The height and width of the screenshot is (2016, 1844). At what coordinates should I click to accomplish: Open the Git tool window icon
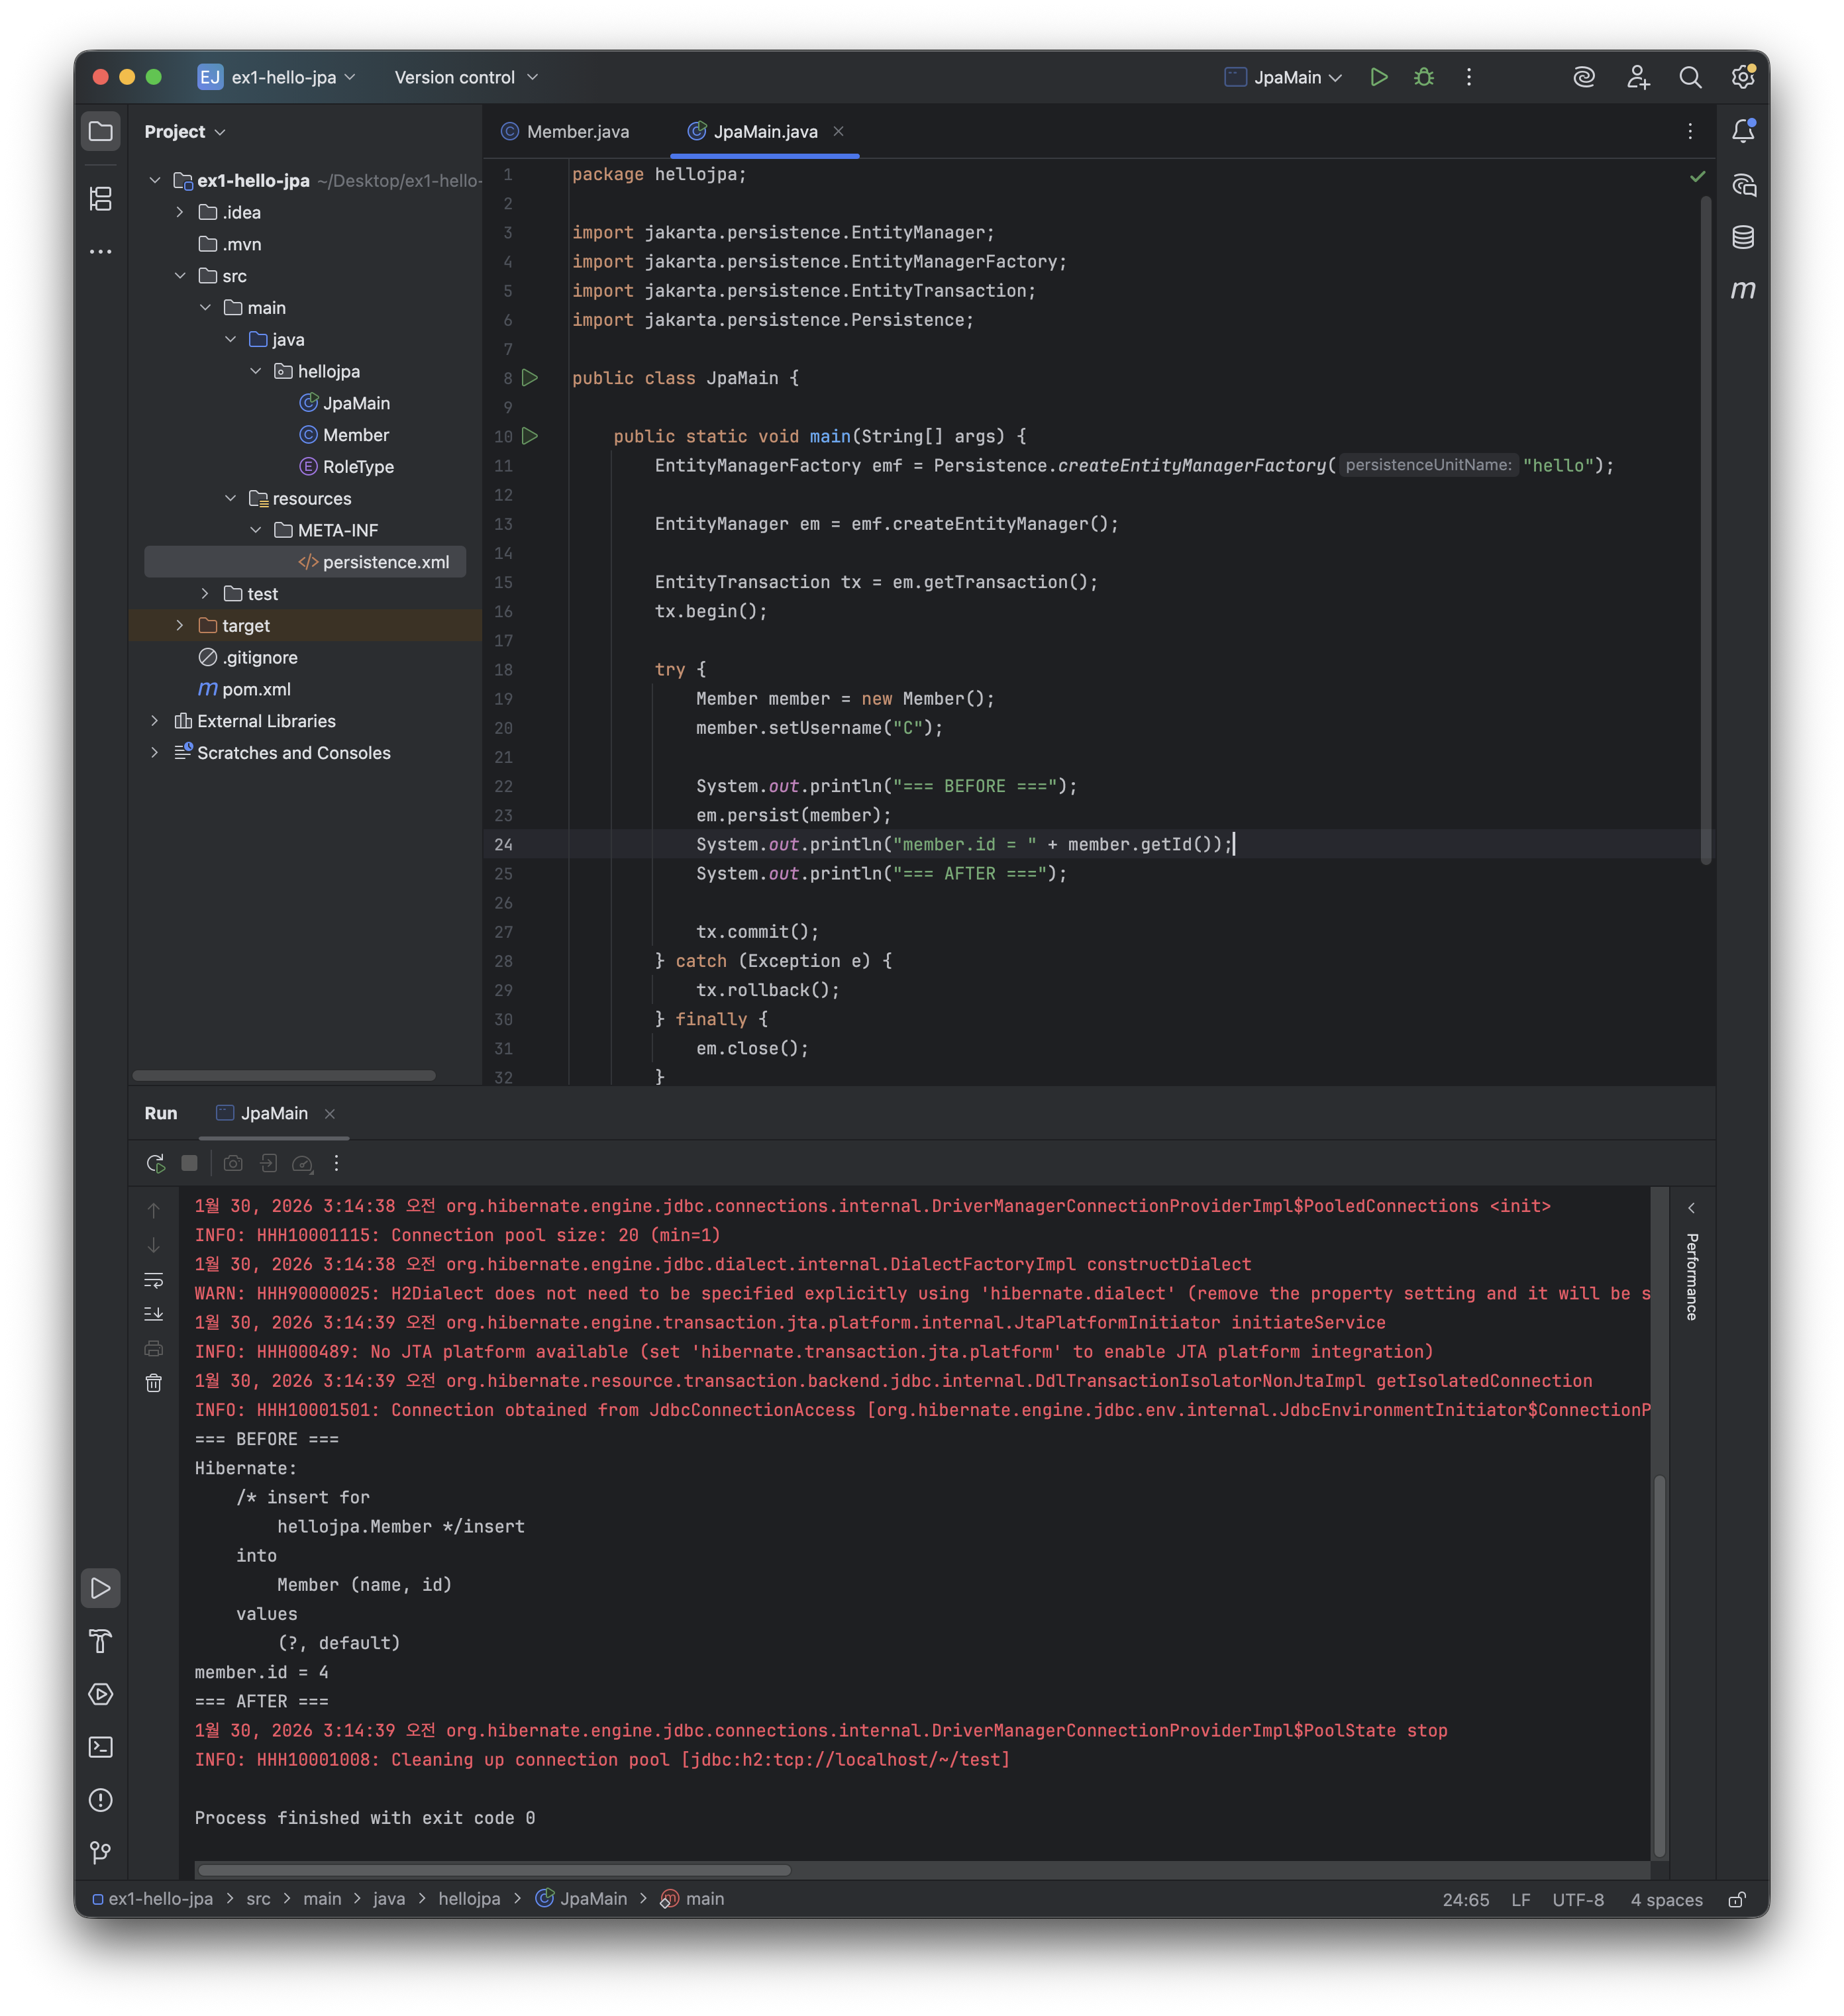coord(100,1853)
